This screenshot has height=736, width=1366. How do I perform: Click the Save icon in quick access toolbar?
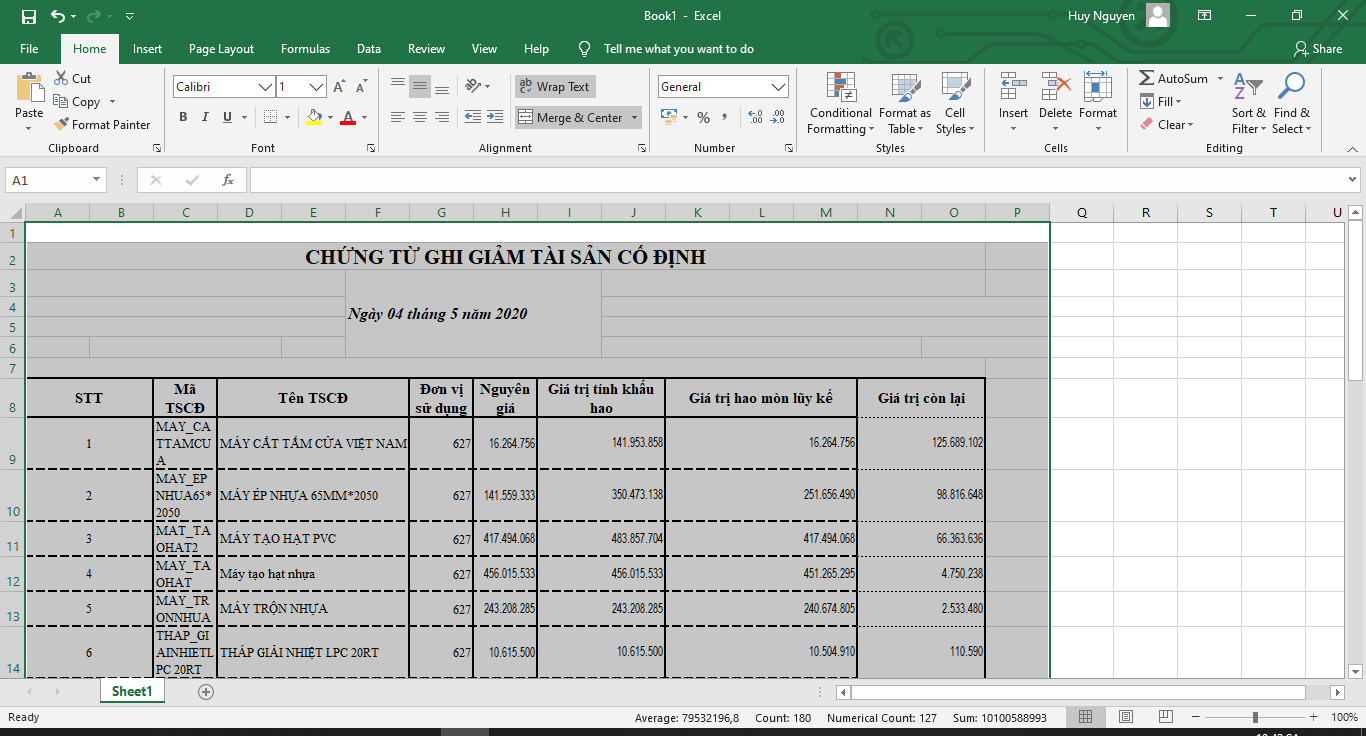coord(28,16)
